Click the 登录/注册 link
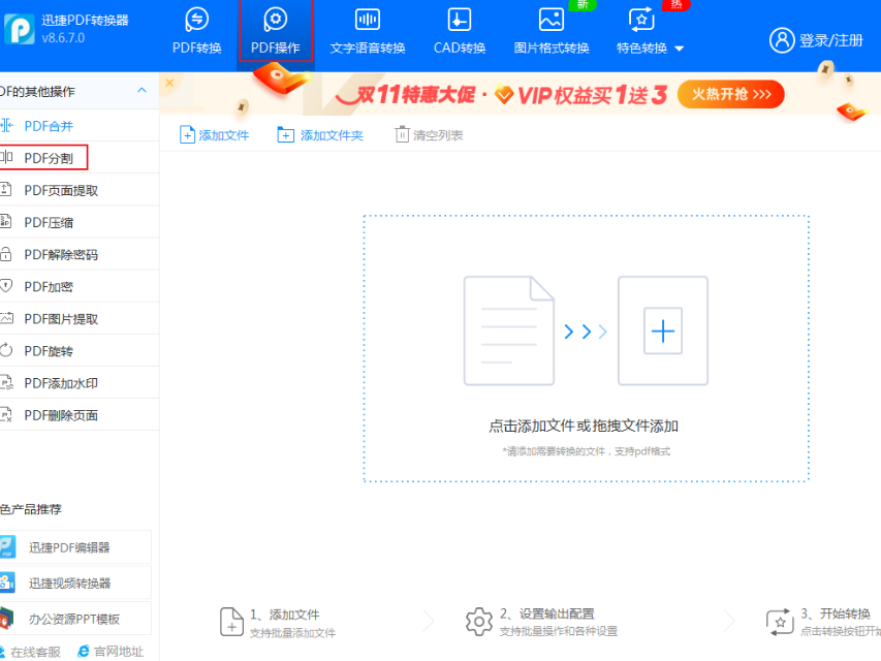881x661 pixels. pos(831,40)
